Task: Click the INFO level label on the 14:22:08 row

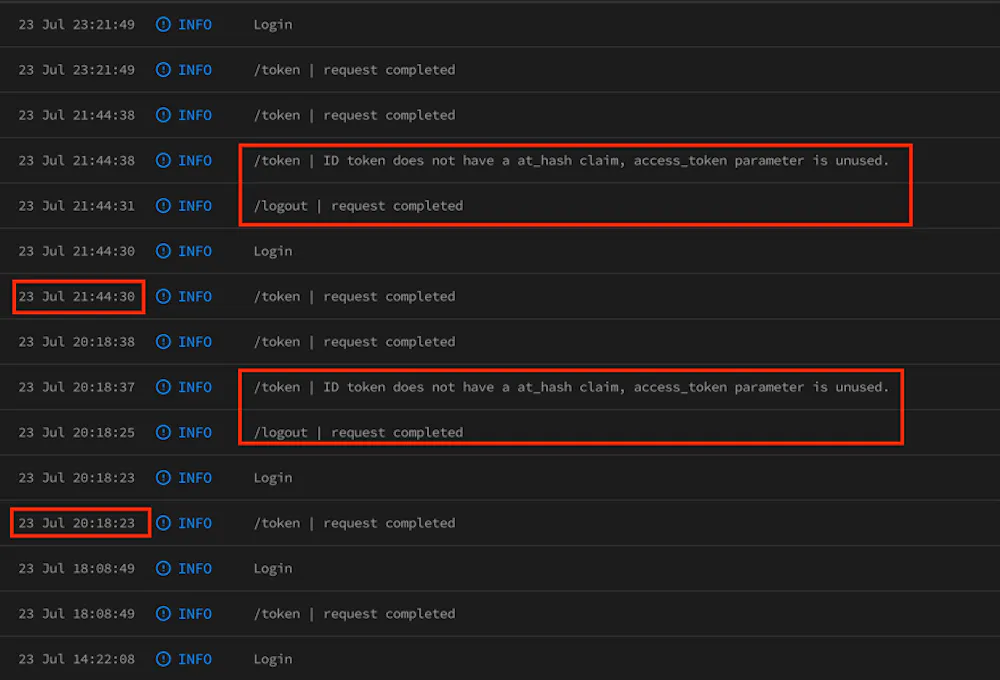Action: point(195,658)
